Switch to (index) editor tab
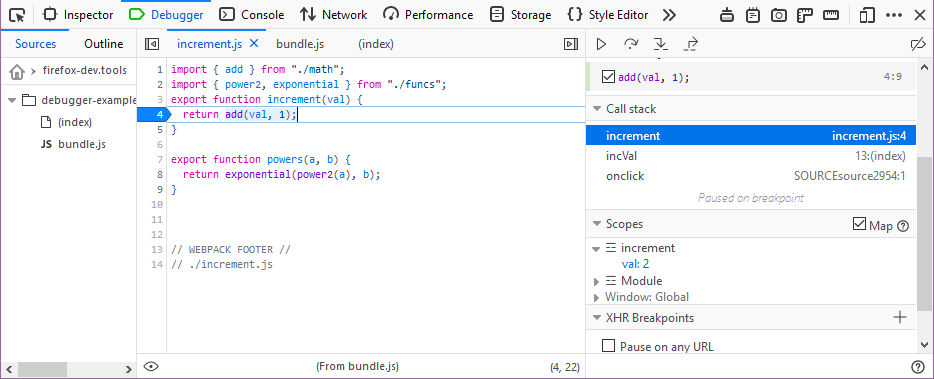 pos(376,44)
